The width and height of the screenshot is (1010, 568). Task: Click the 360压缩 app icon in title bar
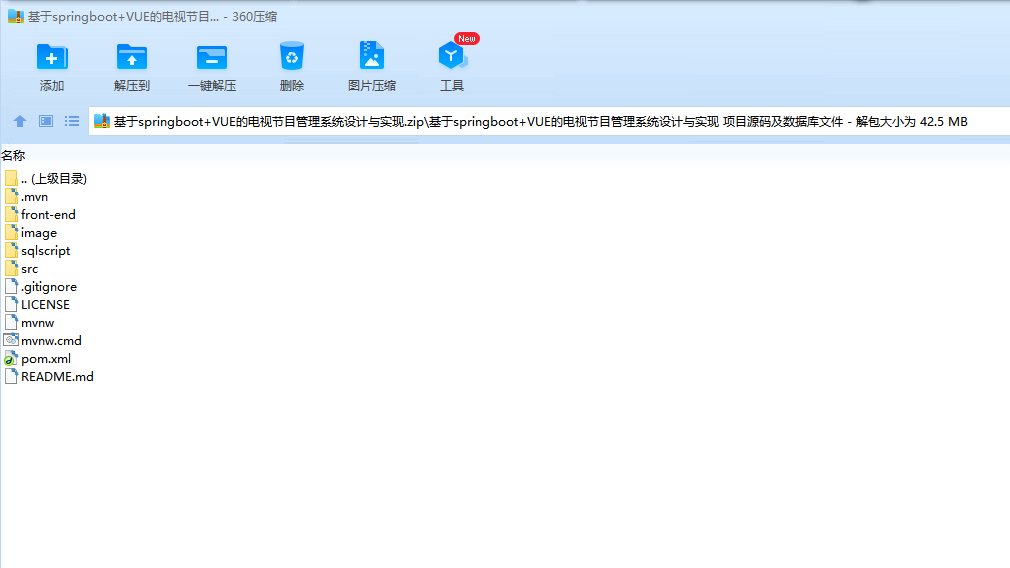click(x=15, y=16)
